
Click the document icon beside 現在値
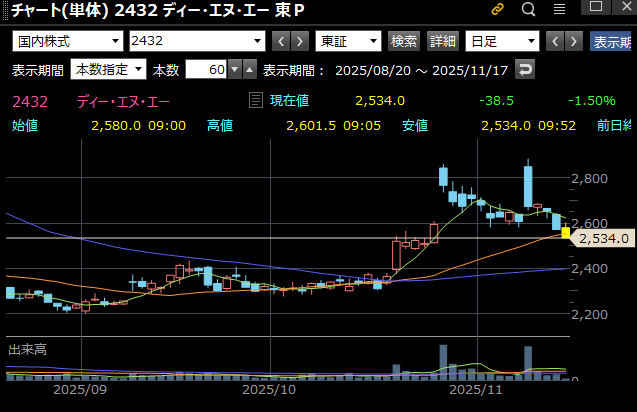point(255,100)
